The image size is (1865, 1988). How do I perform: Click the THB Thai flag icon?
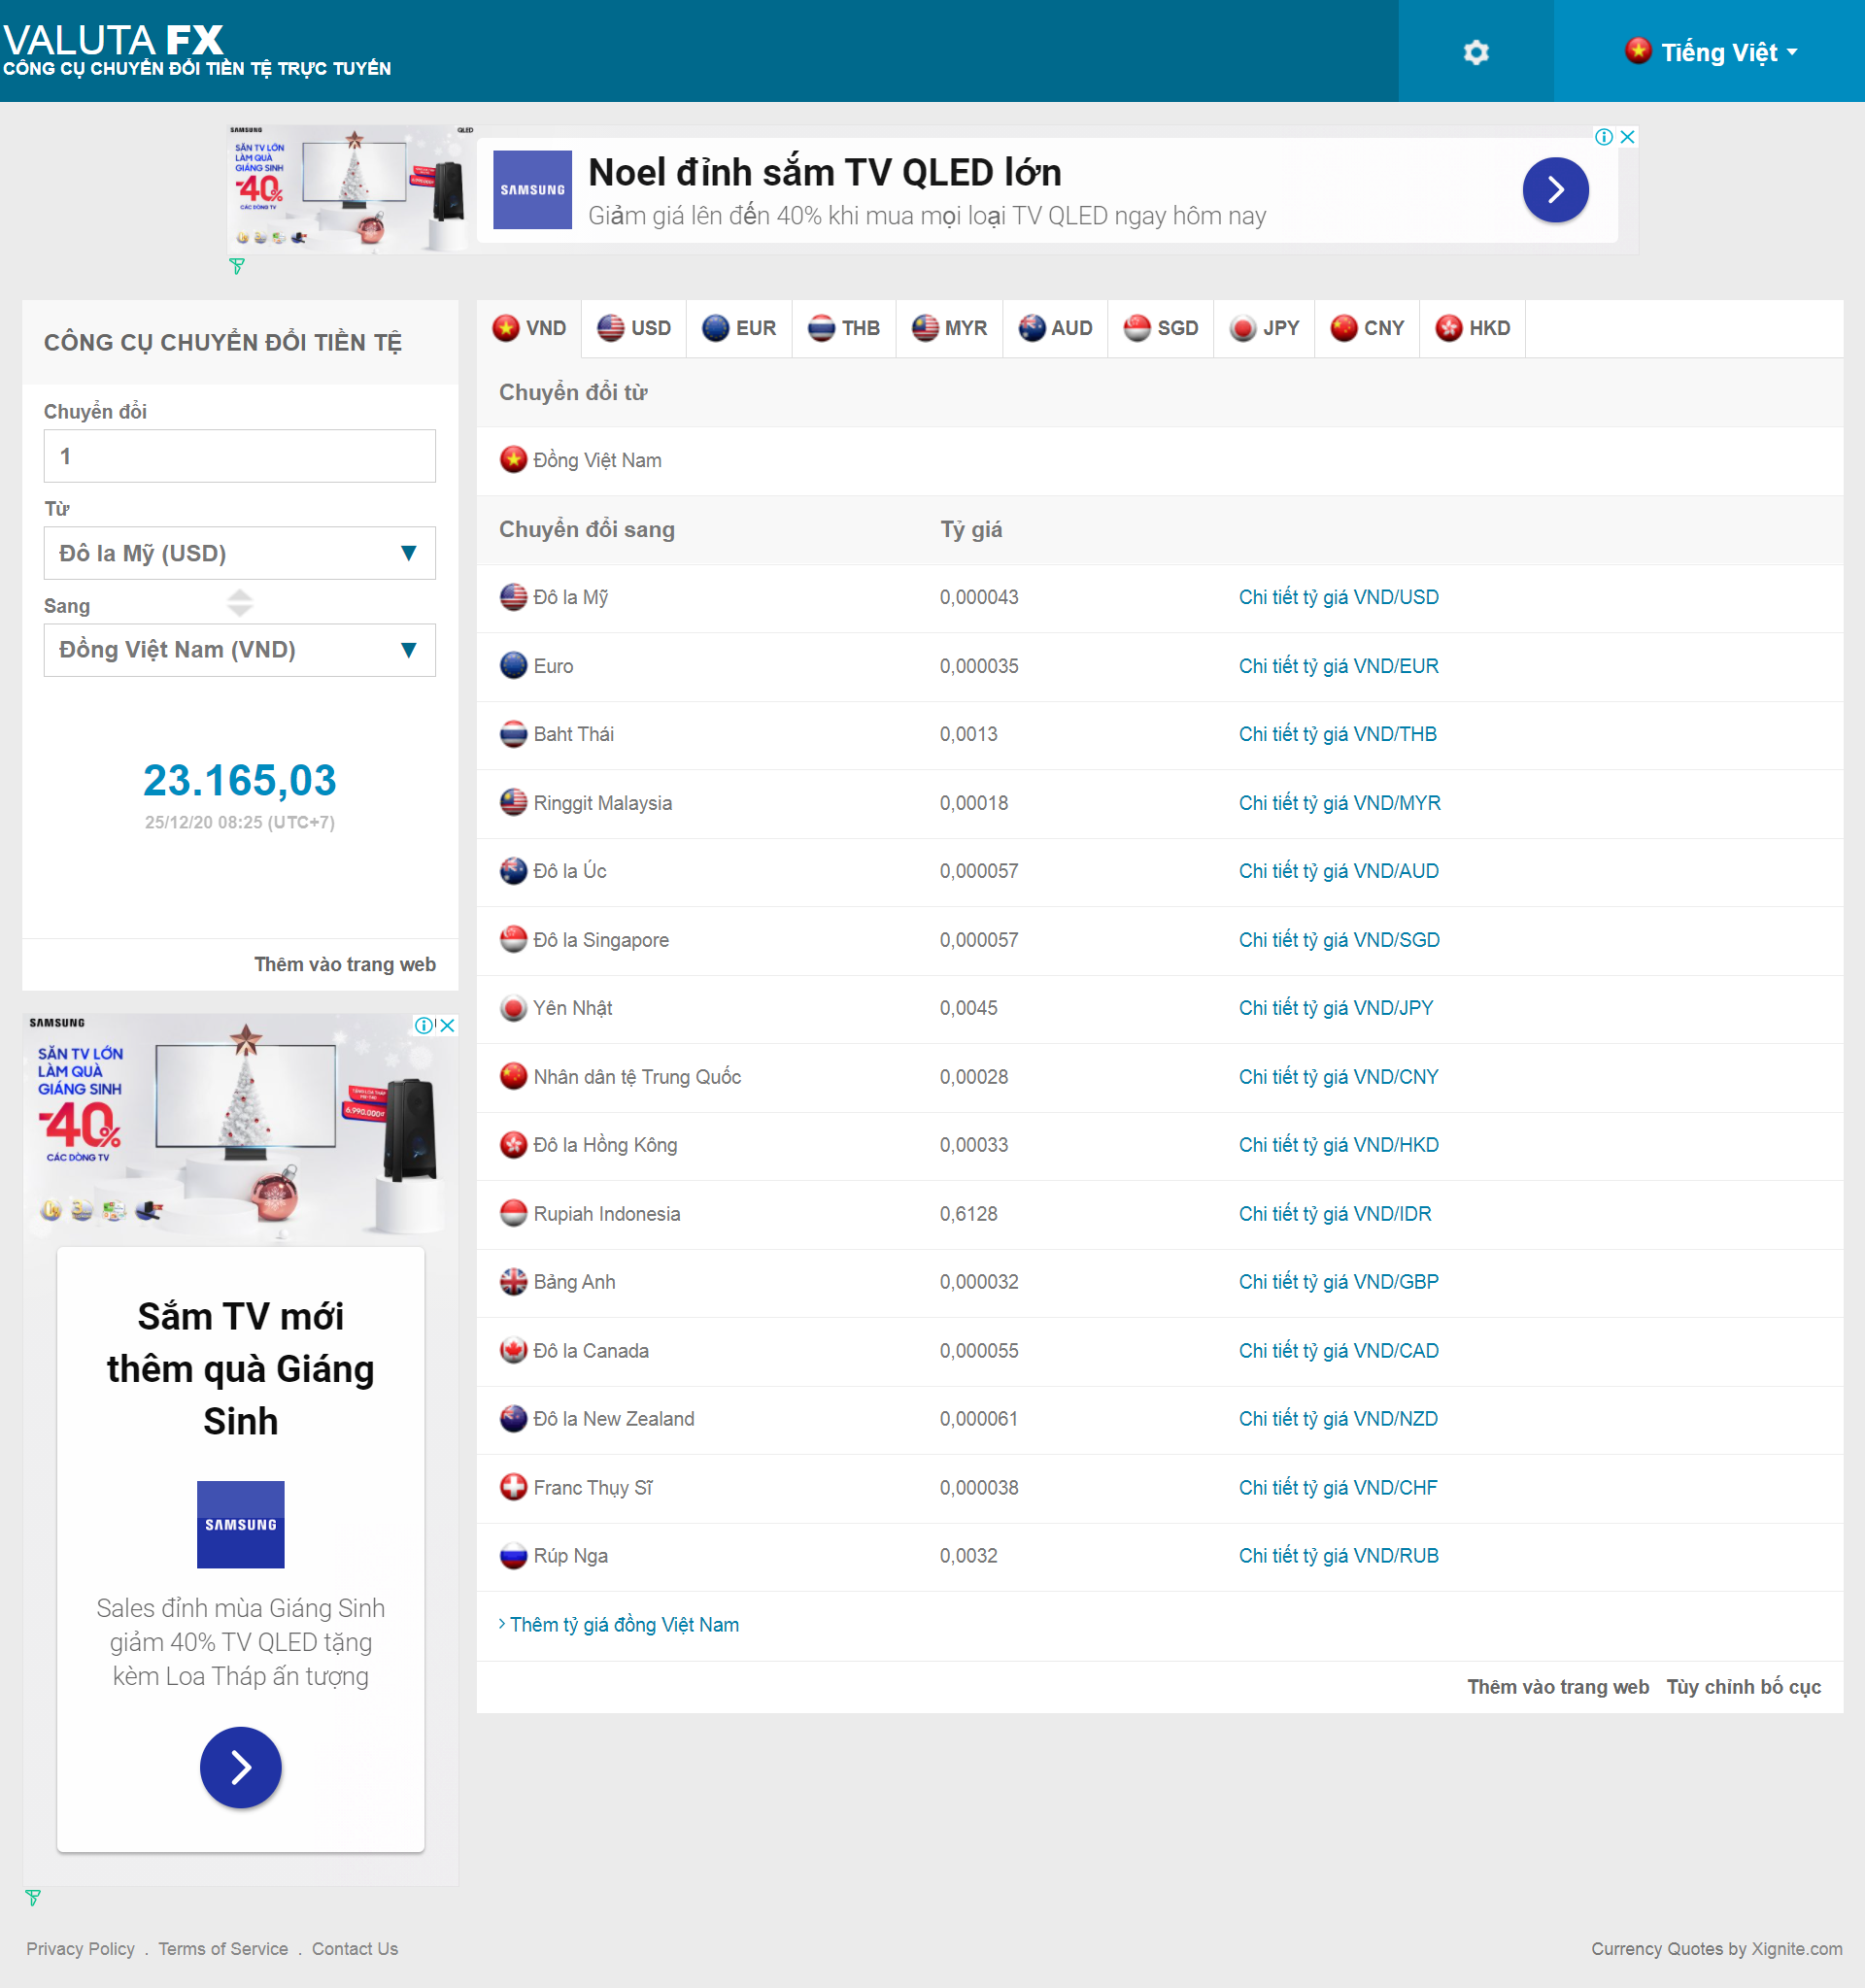click(x=820, y=327)
